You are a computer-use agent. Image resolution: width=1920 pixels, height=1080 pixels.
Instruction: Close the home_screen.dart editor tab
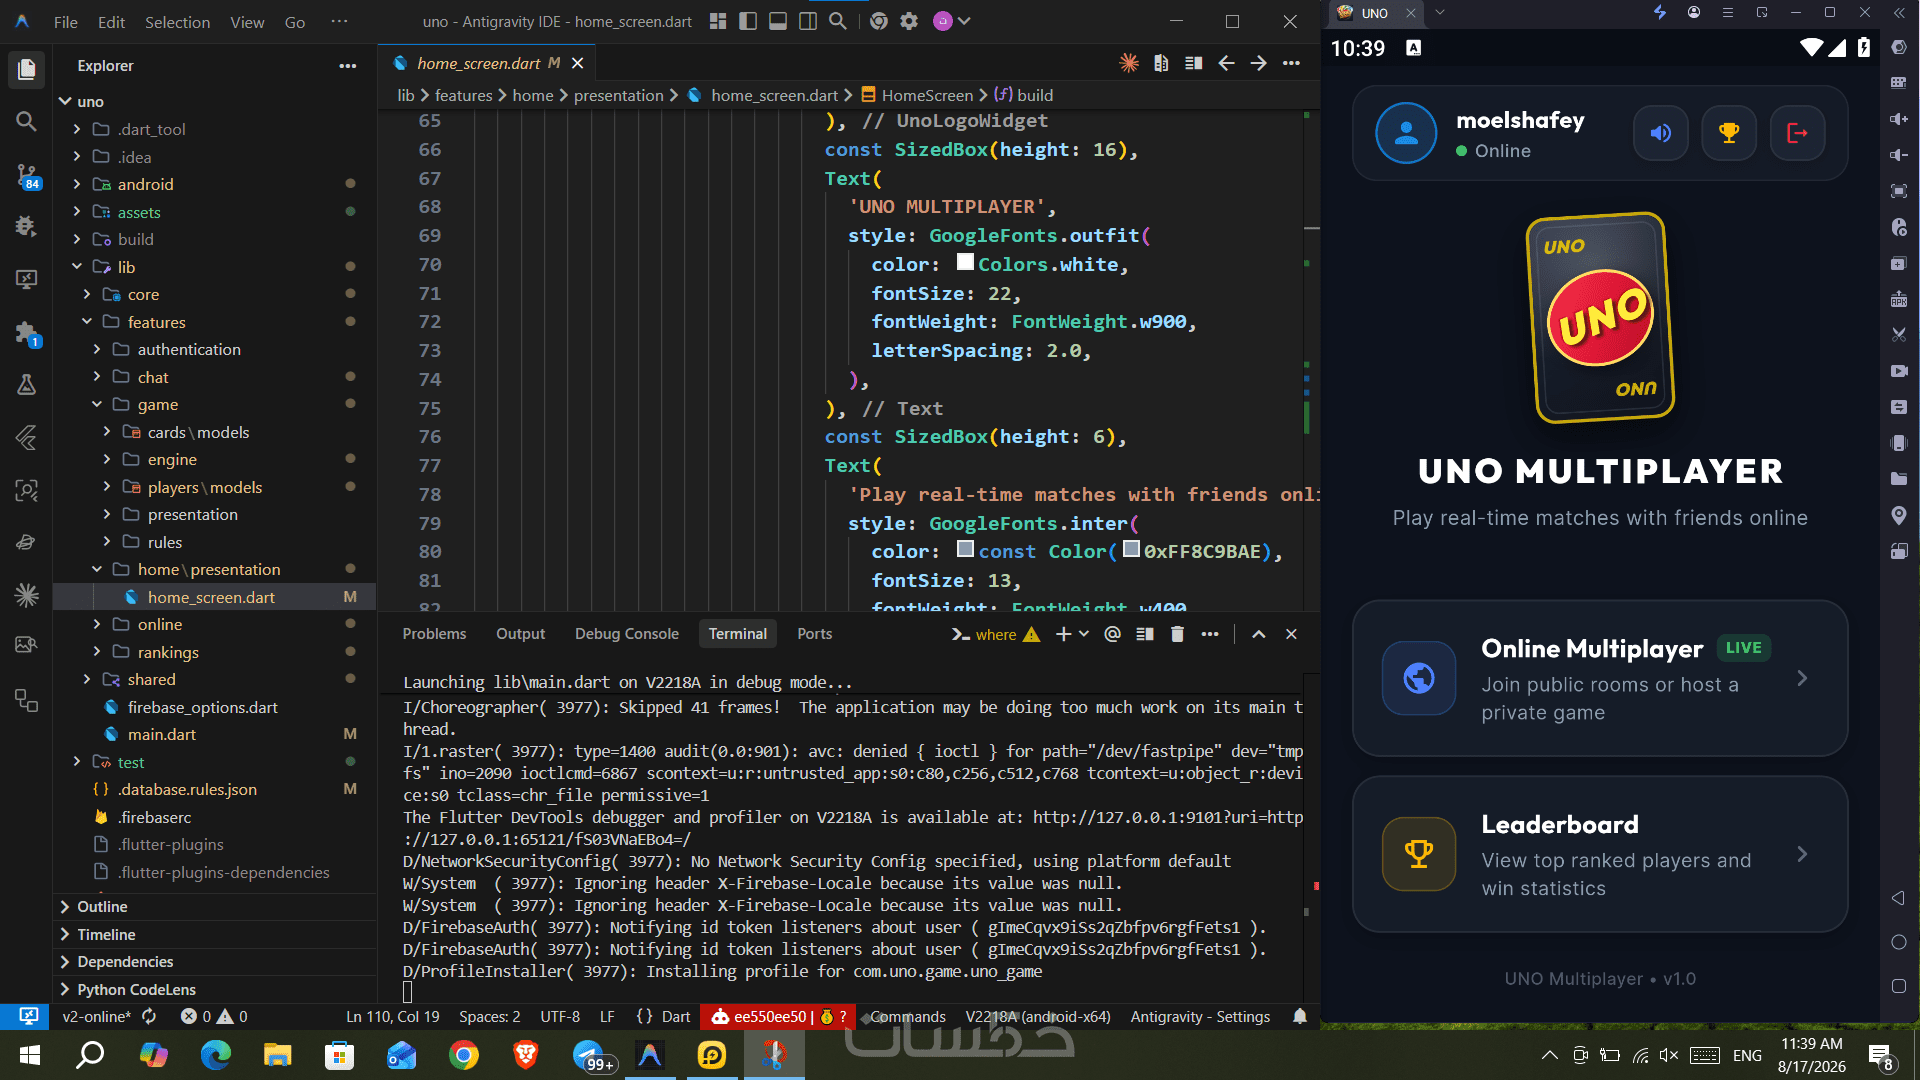pyautogui.click(x=577, y=63)
